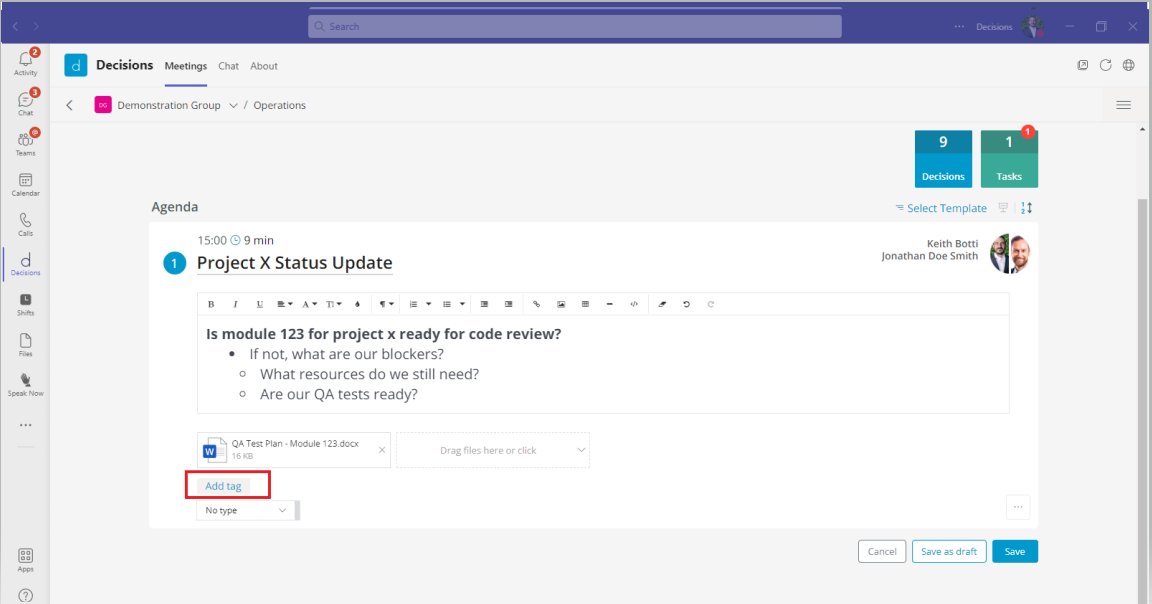1152x604 pixels.
Task: Expand the Demonstration Group channel dropdown
Action: pos(233,104)
